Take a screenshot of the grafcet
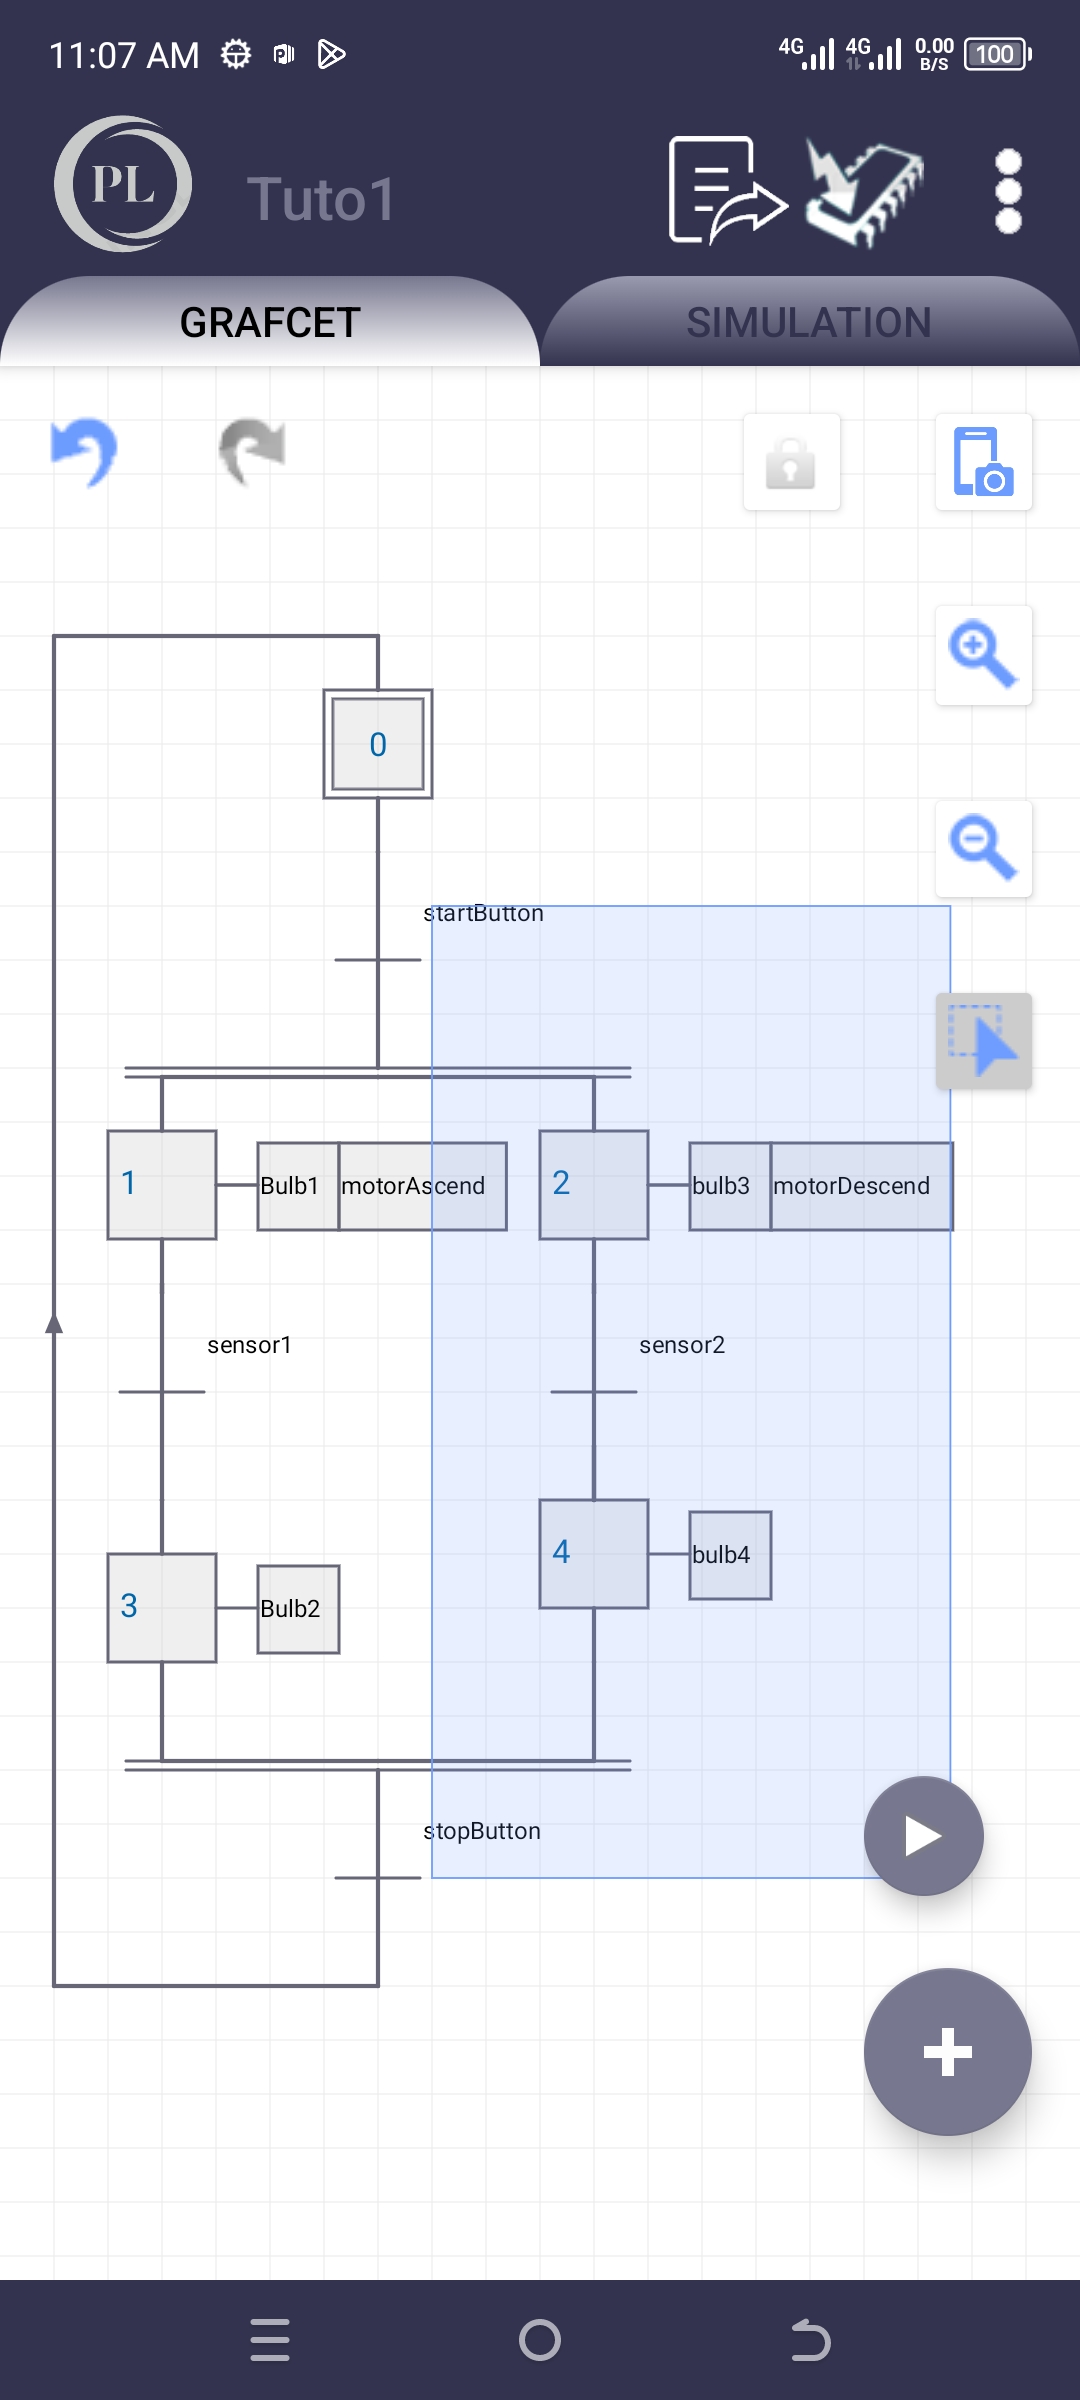The image size is (1080, 2400). tap(984, 462)
